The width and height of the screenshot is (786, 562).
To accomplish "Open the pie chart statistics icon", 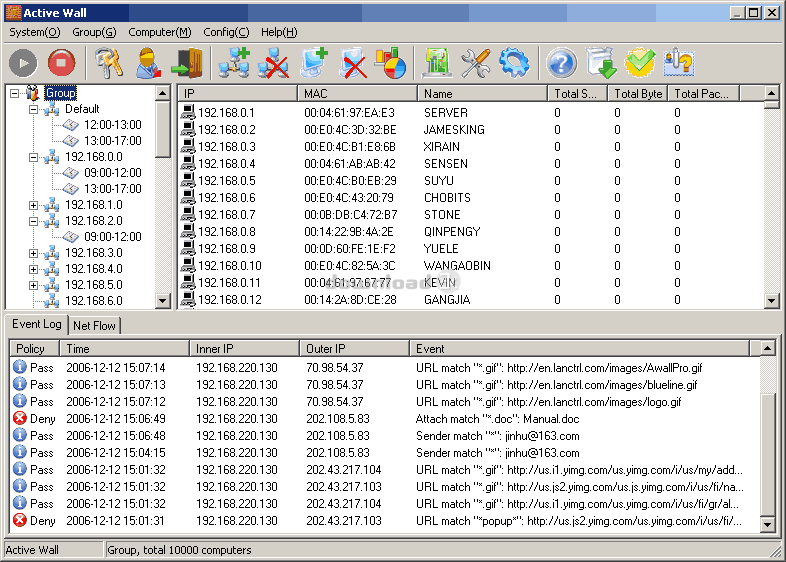I will 390,63.
